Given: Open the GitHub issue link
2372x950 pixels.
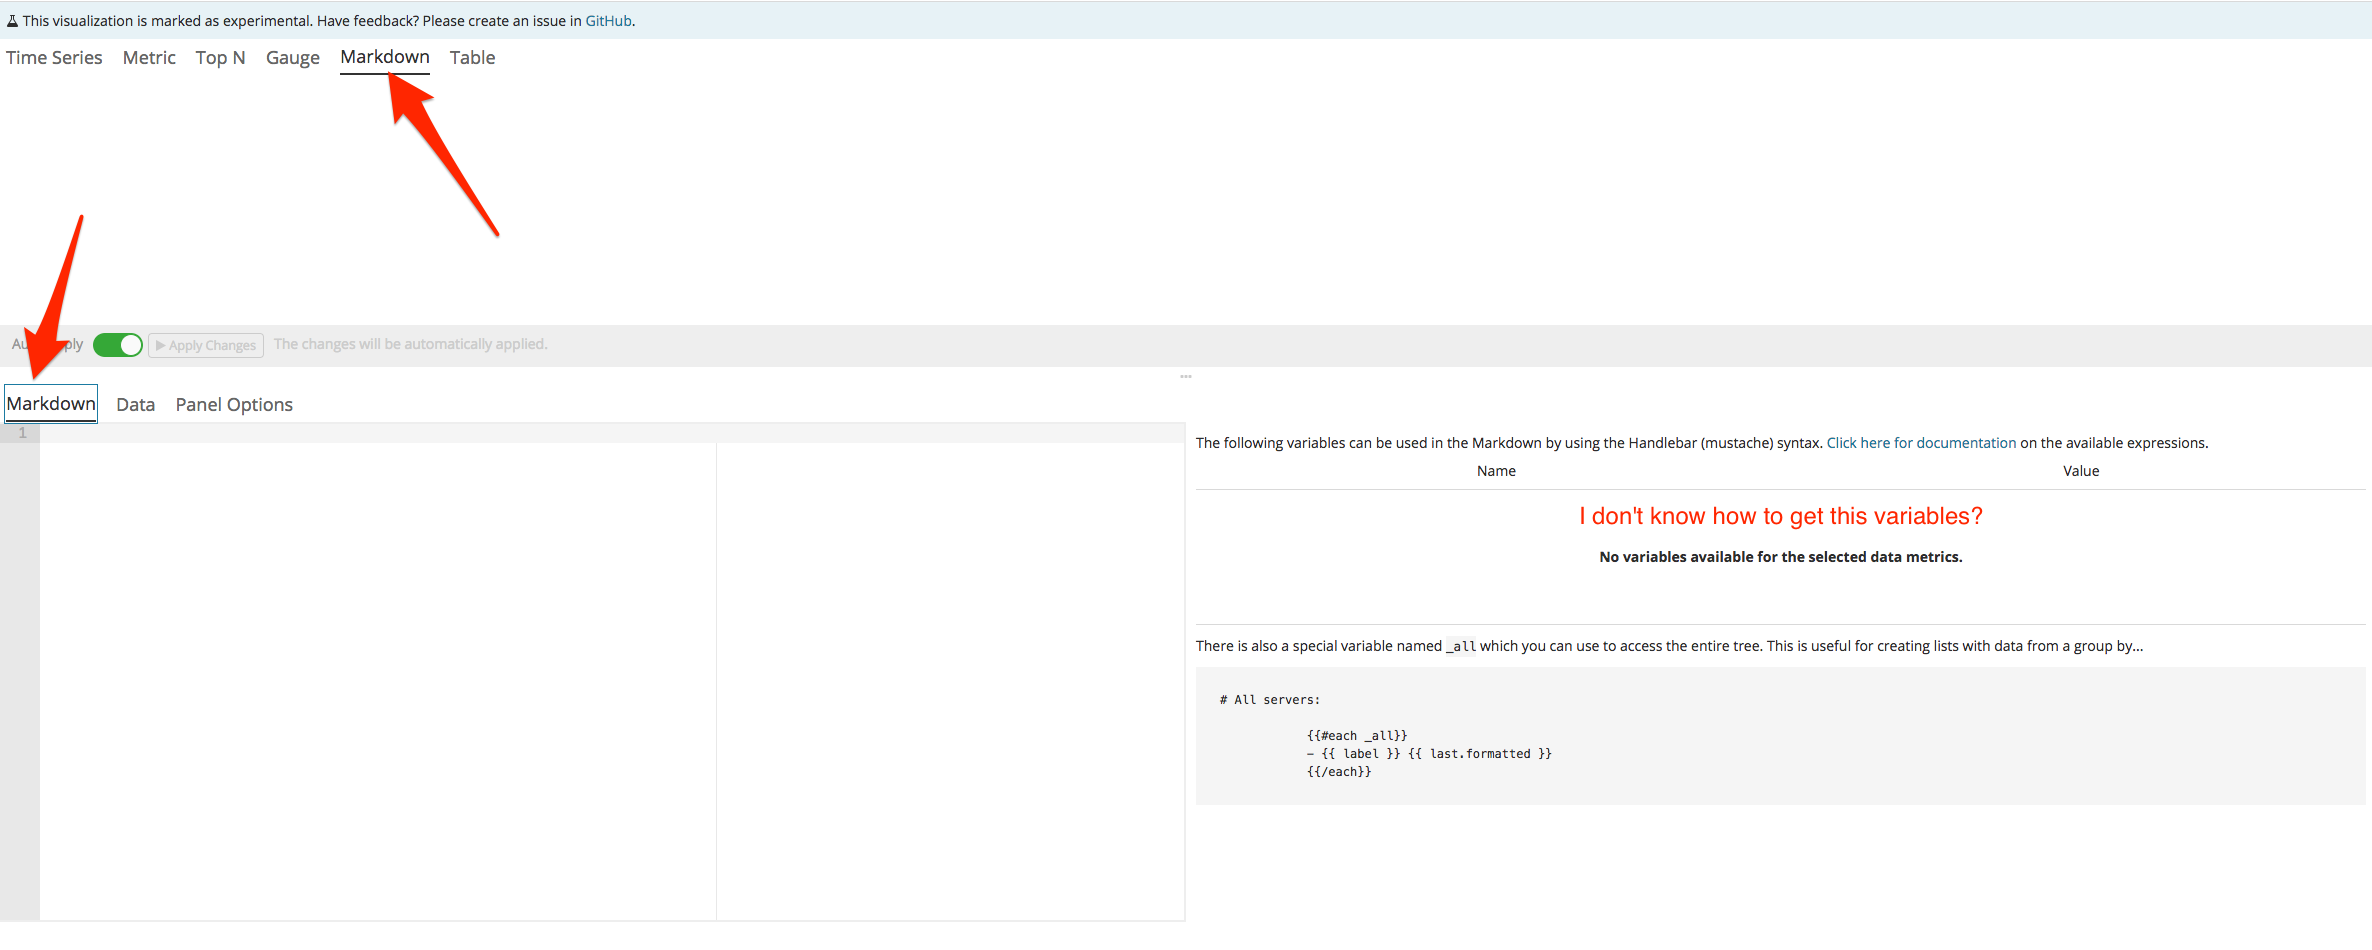Looking at the screenshot, I should 608,20.
